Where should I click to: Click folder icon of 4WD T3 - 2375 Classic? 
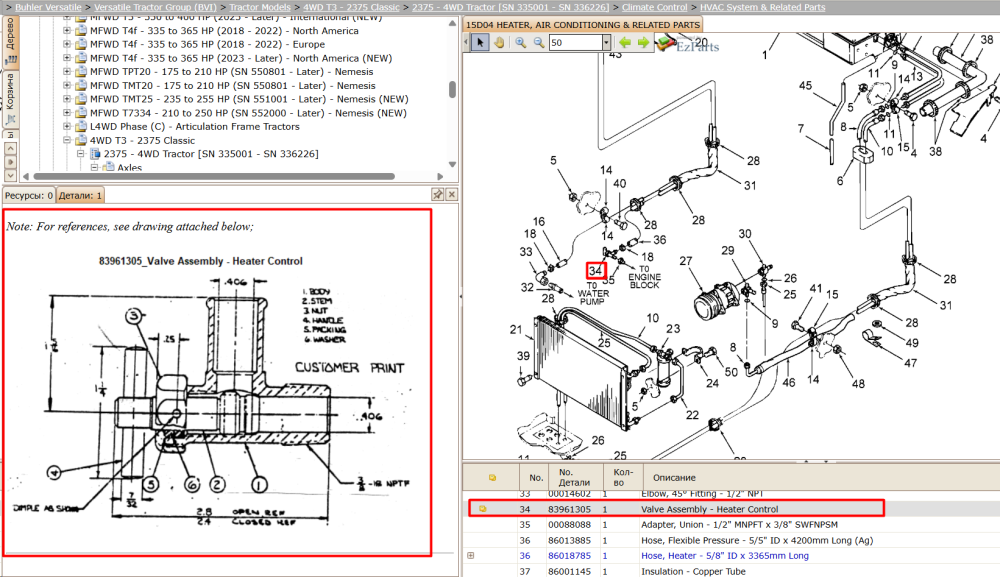point(81,140)
